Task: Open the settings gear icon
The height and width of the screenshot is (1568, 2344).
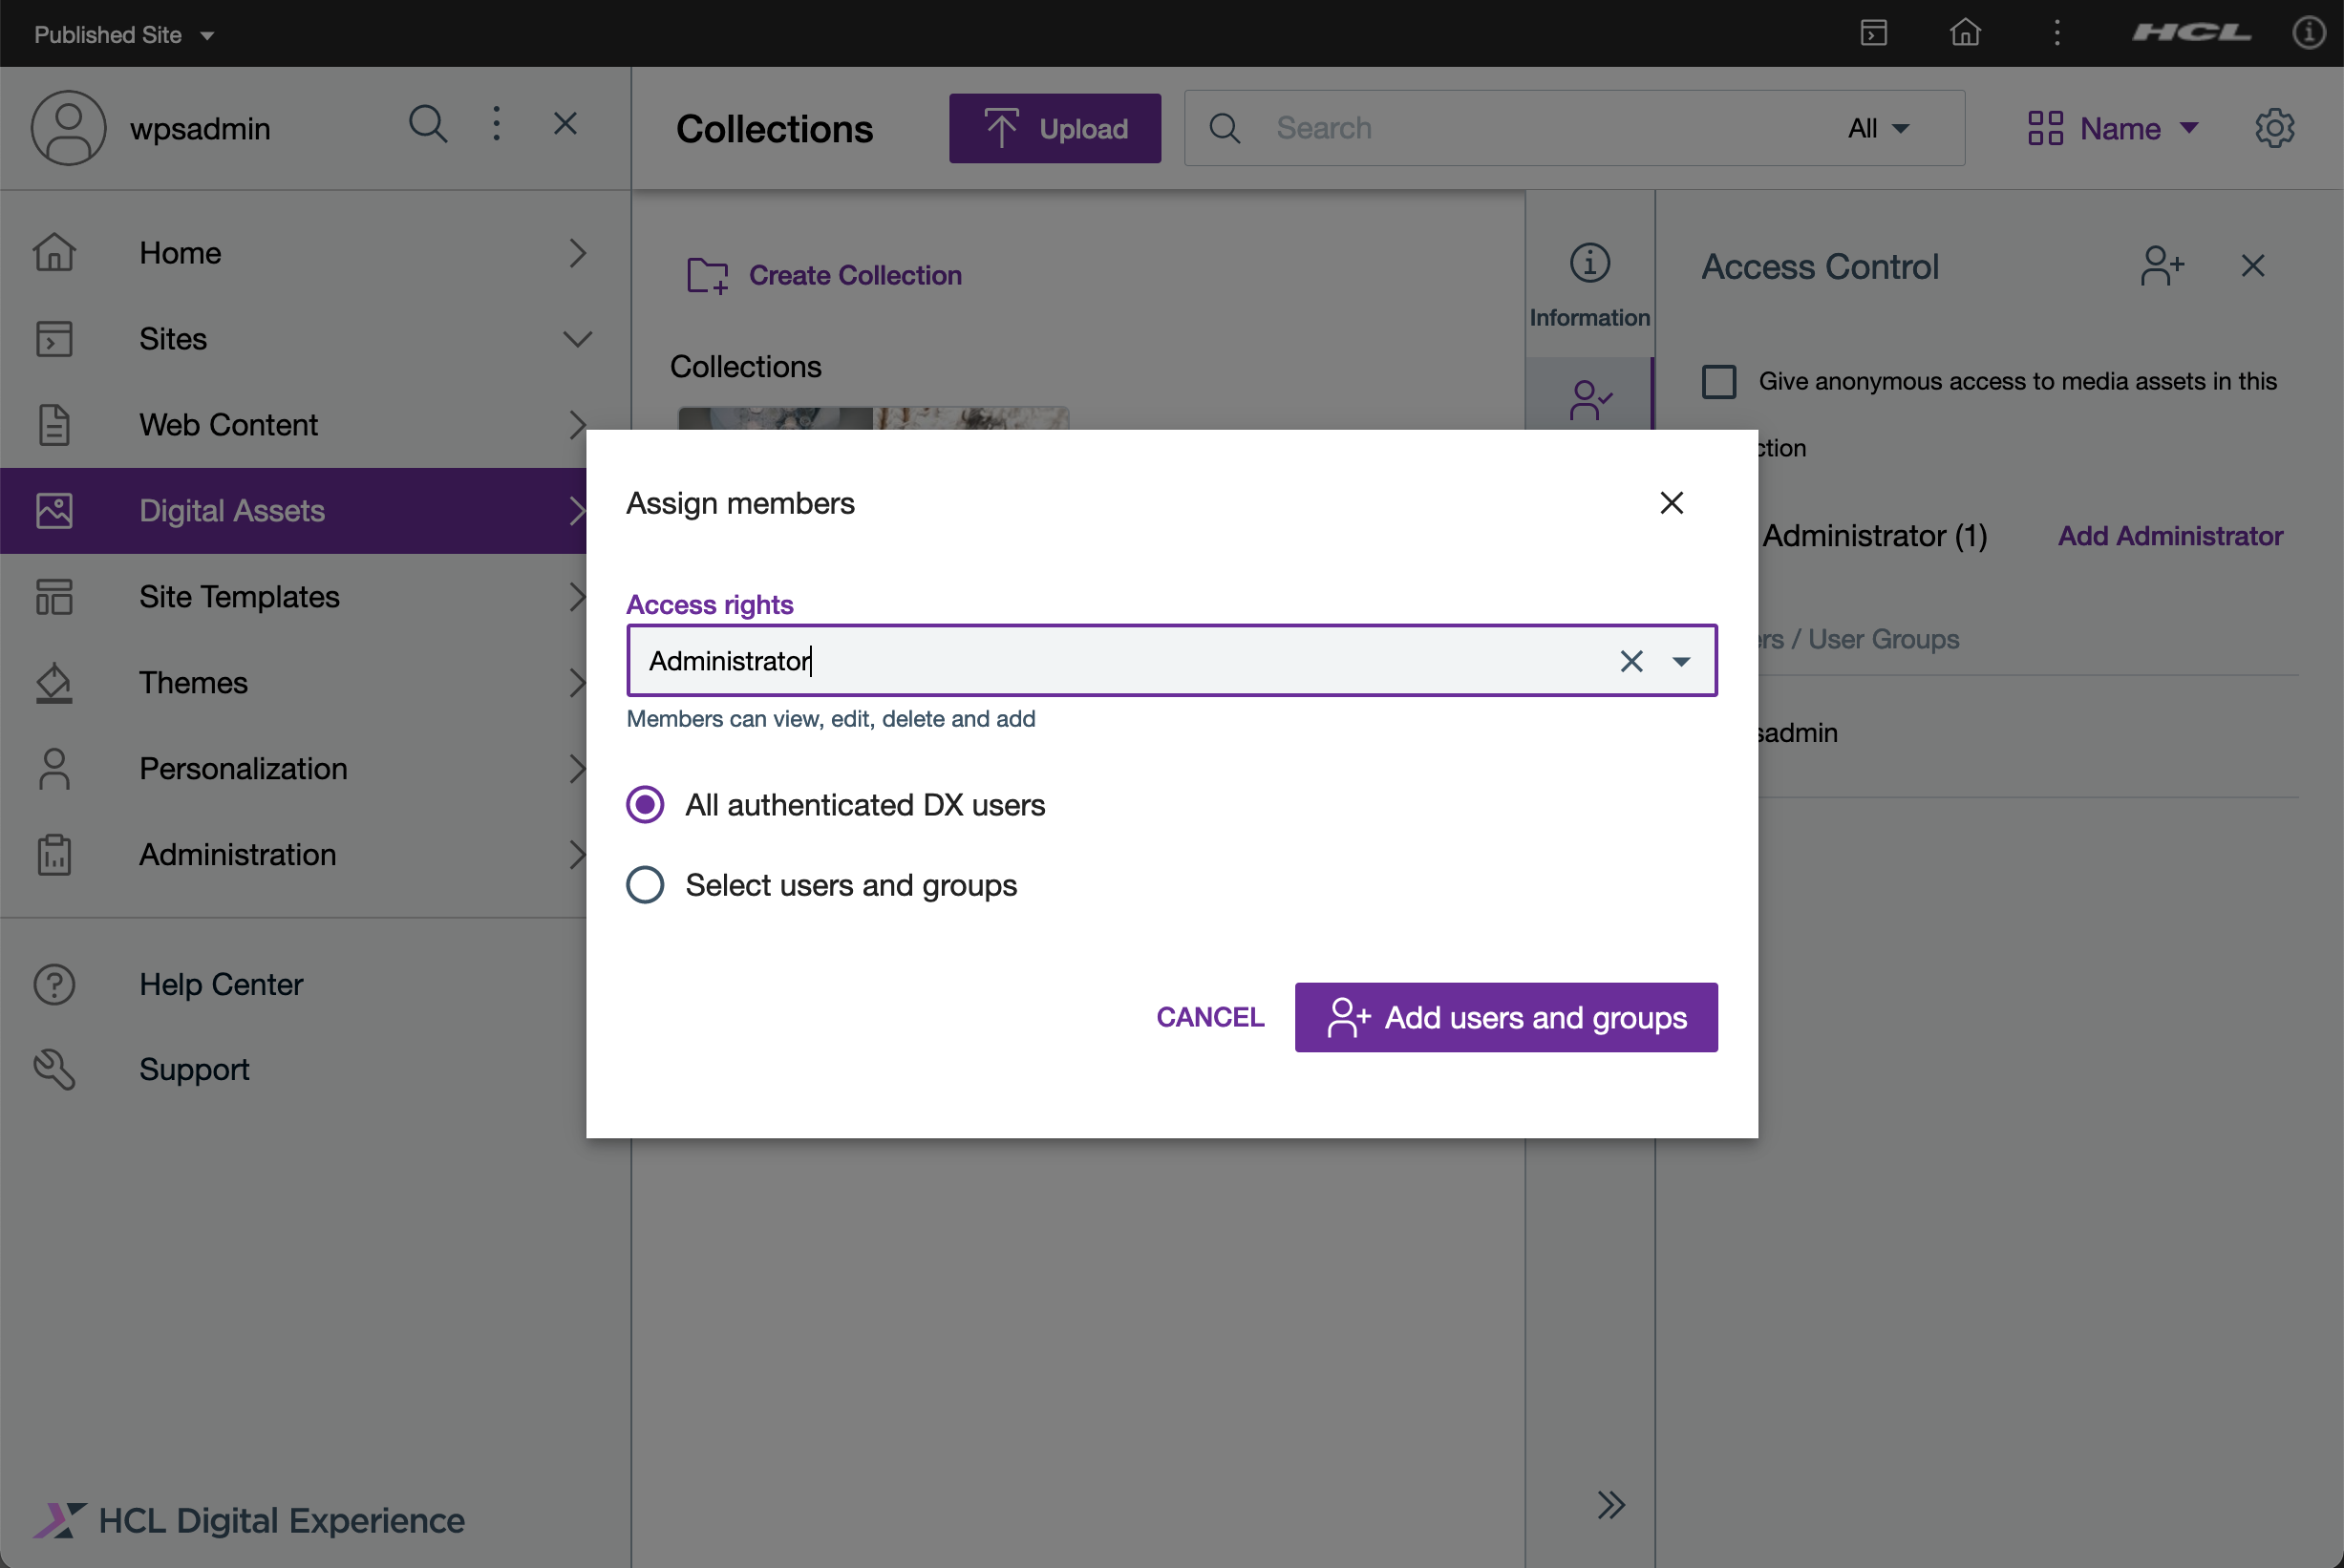Action: click(2274, 128)
